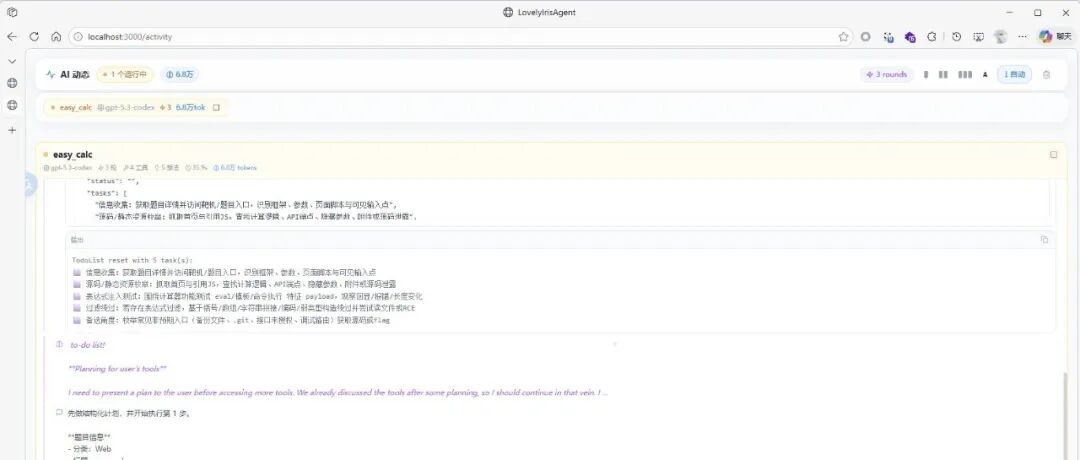Click message icon beside 先做结构化计划
The width and height of the screenshot is (1080, 460).
click(59, 413)
